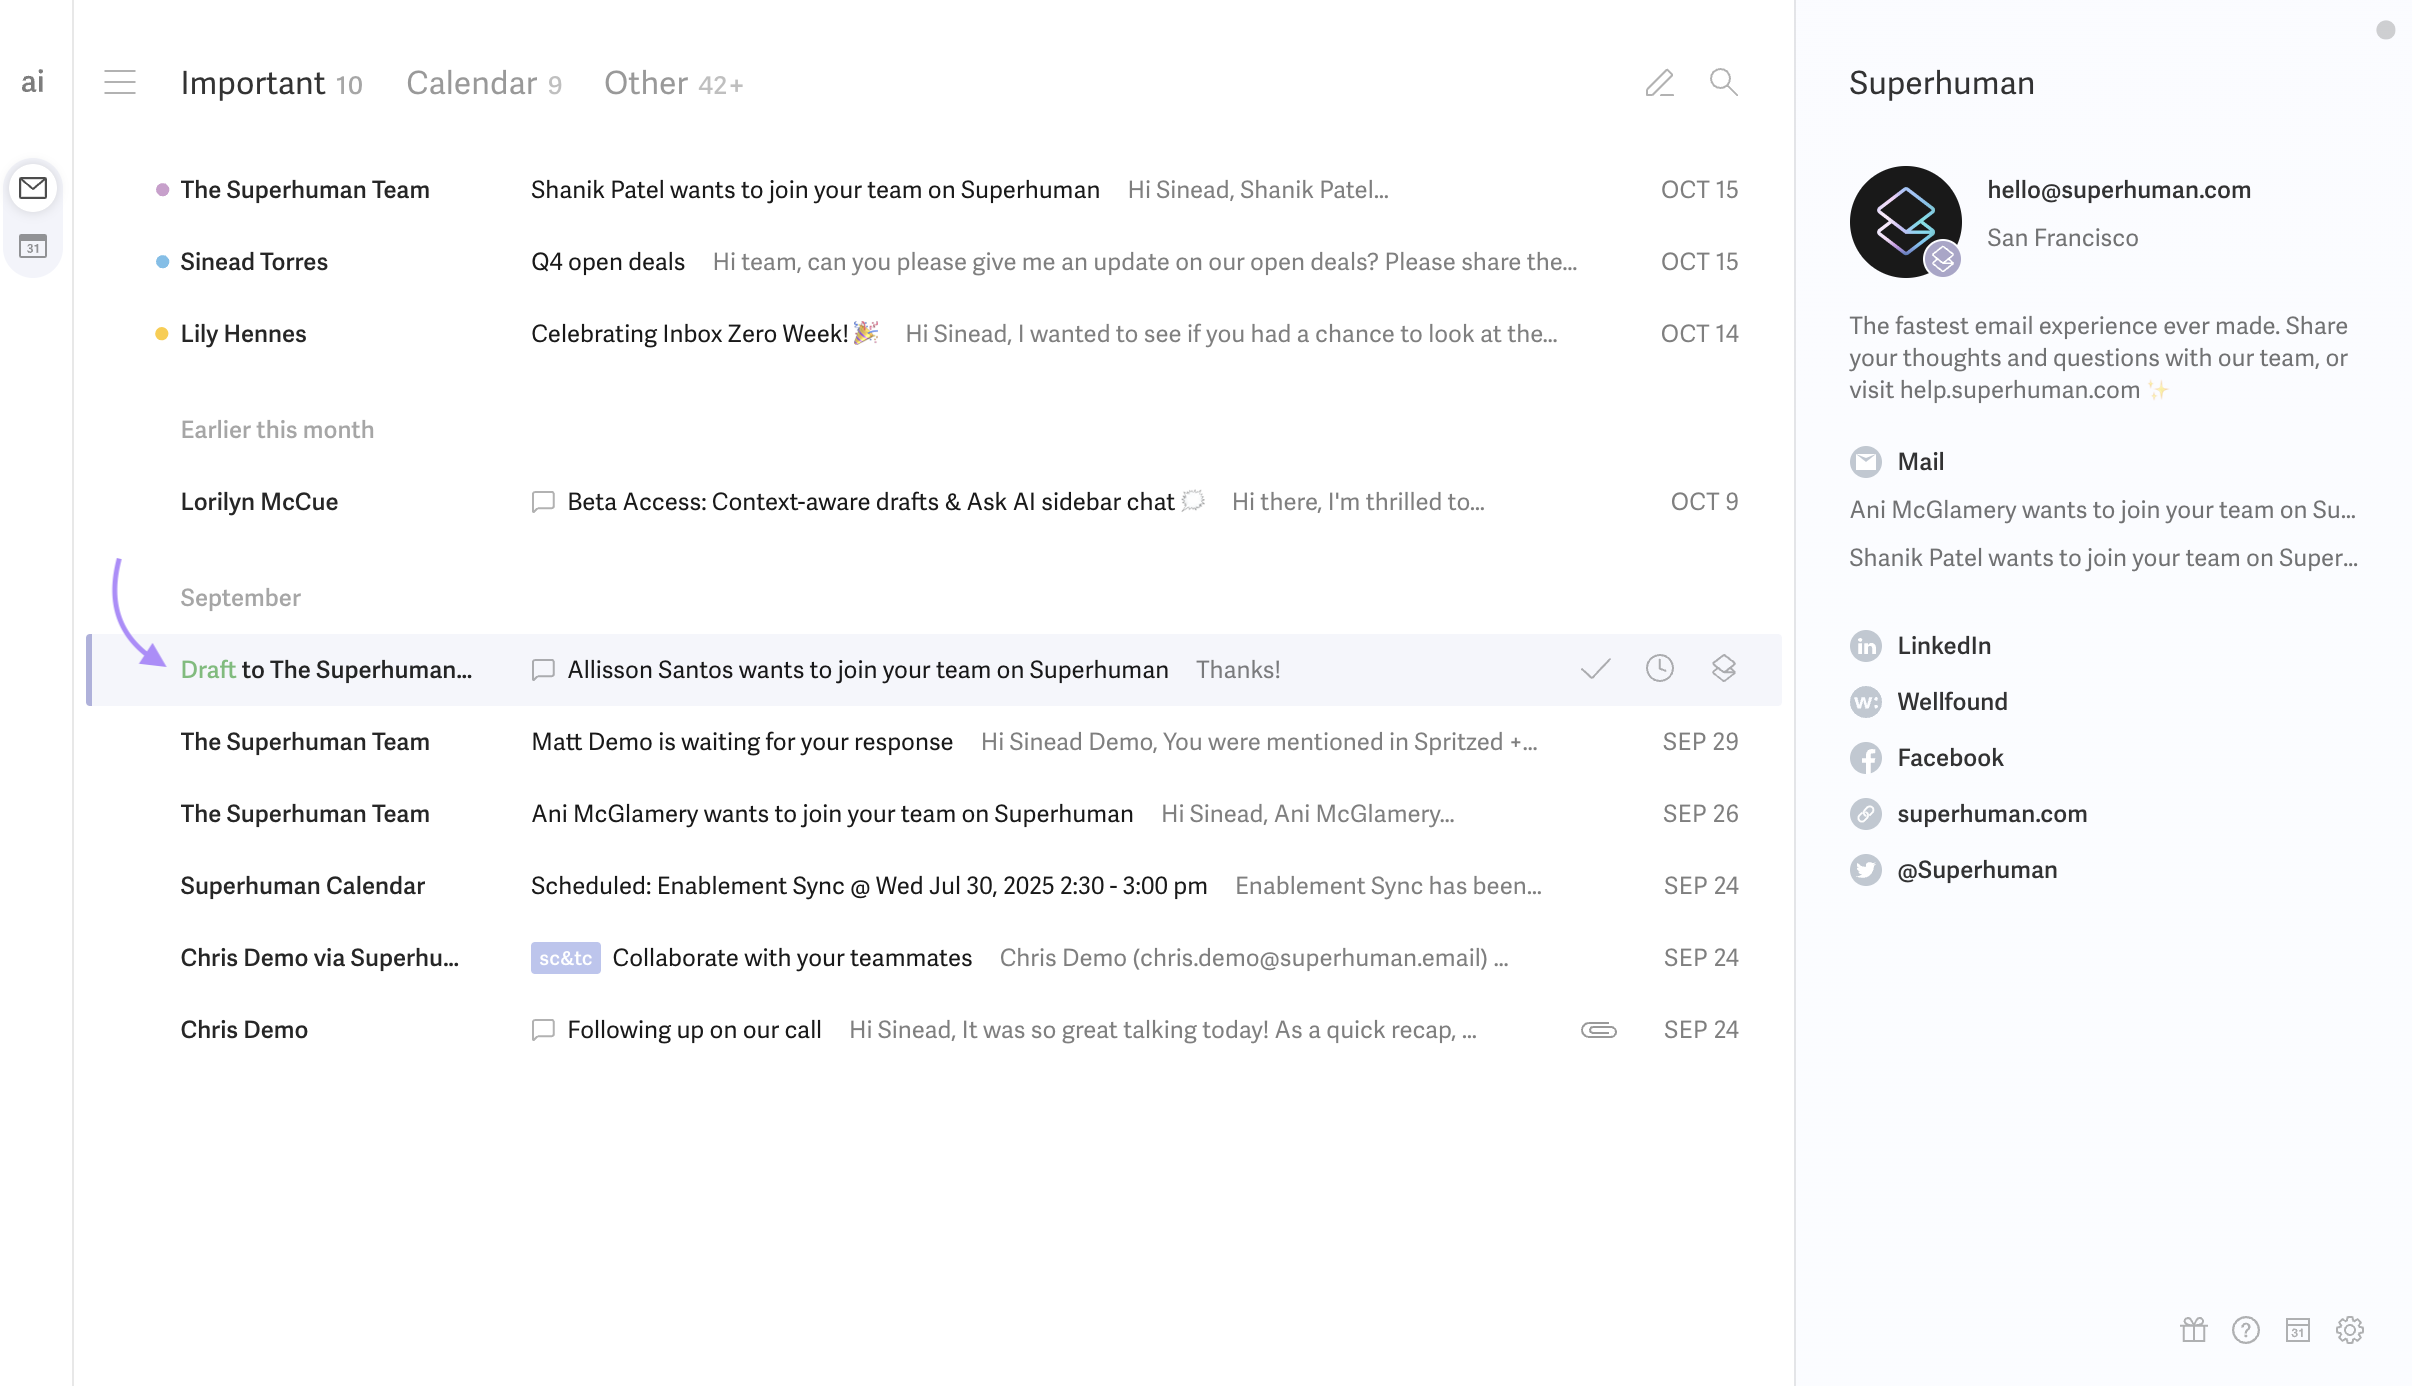Open the superhuman.com website link
Image resolution: width=2412 pixels, height=1386 pixels.
click(x=1992, y=813)
